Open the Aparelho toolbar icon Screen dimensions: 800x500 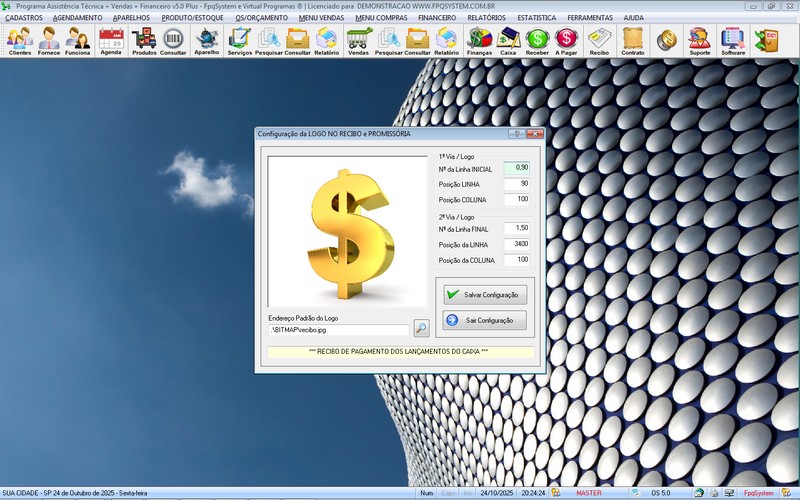207,41
